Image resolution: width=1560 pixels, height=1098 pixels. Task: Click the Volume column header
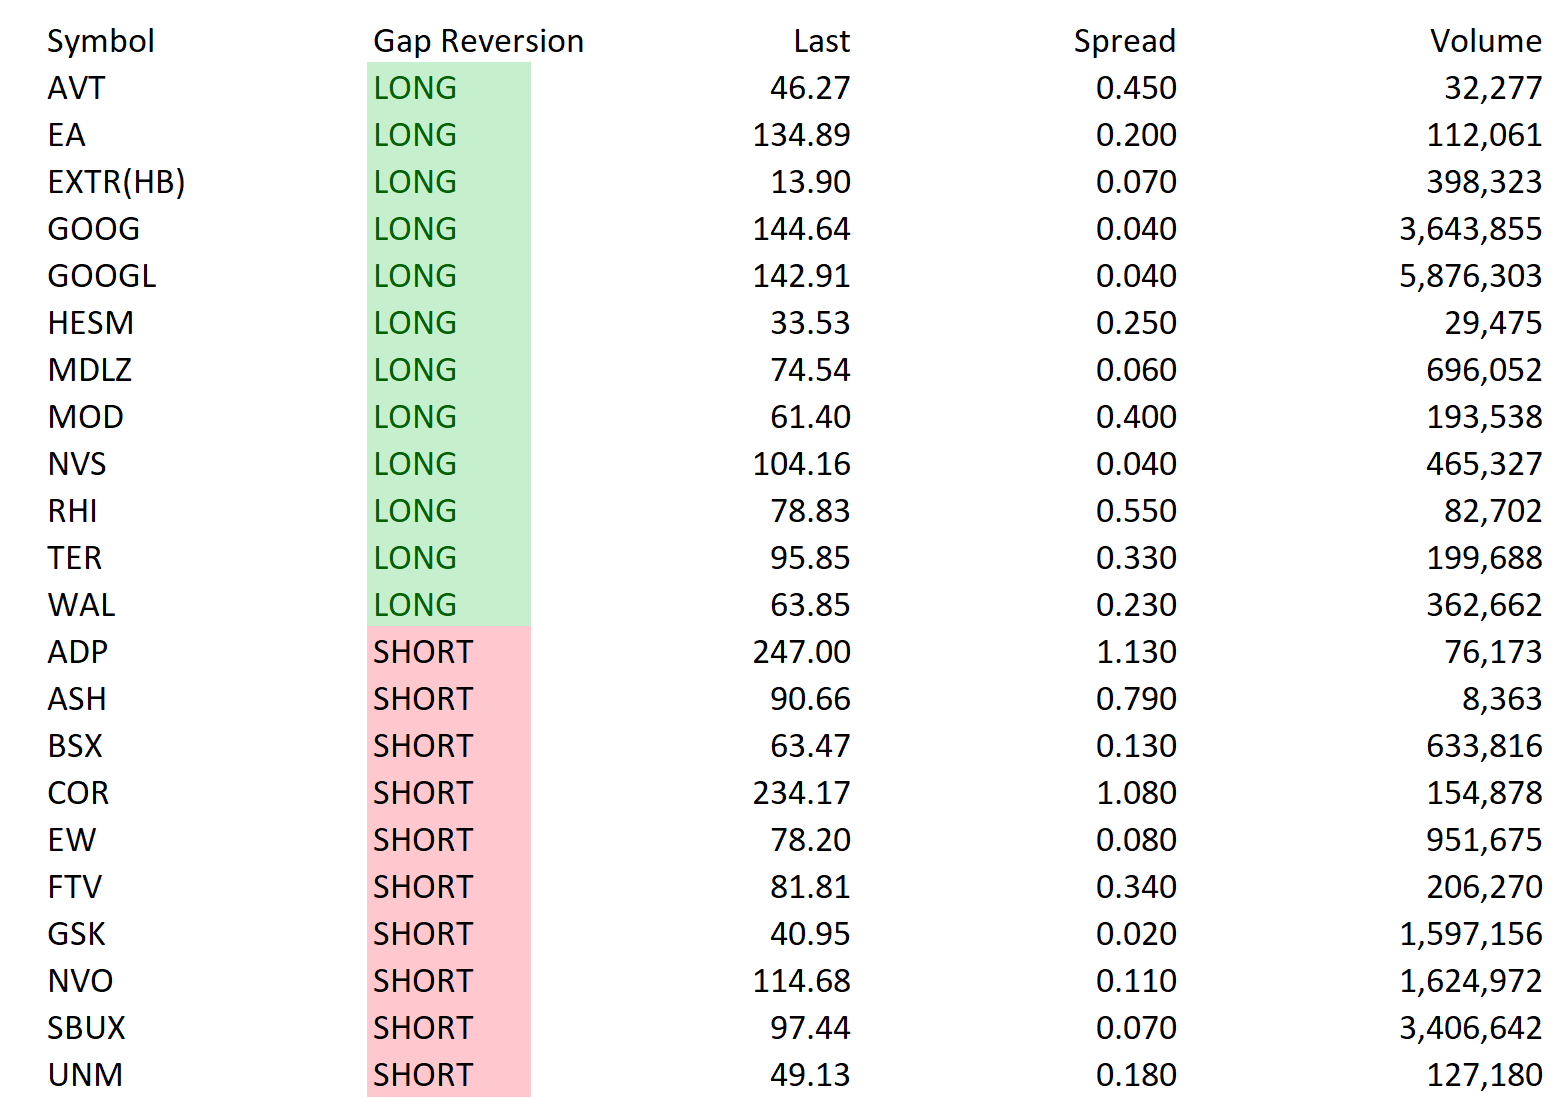tap(1485, 41)
